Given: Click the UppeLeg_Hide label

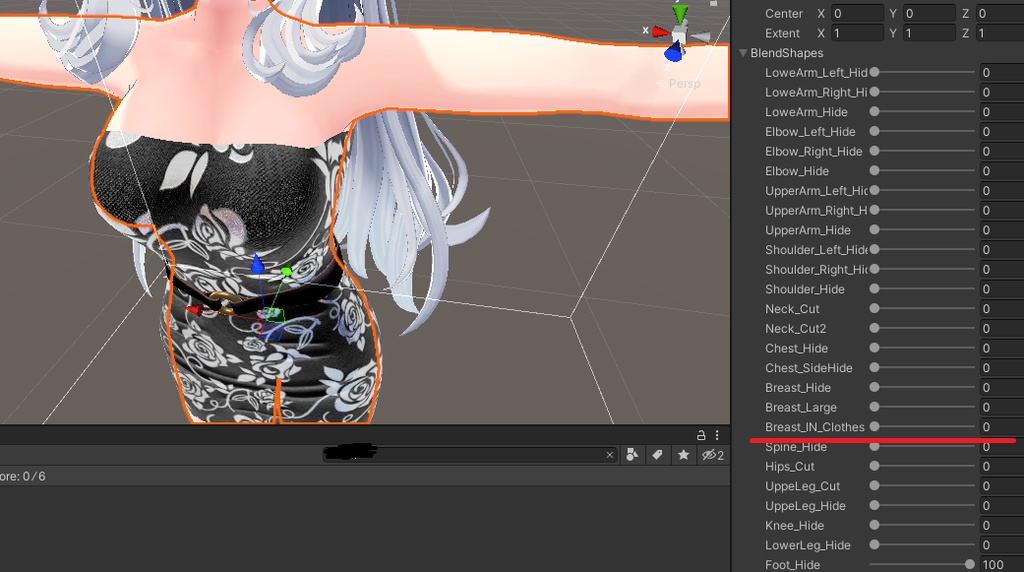Looking at the screenshot, I should tap(805, 506).
